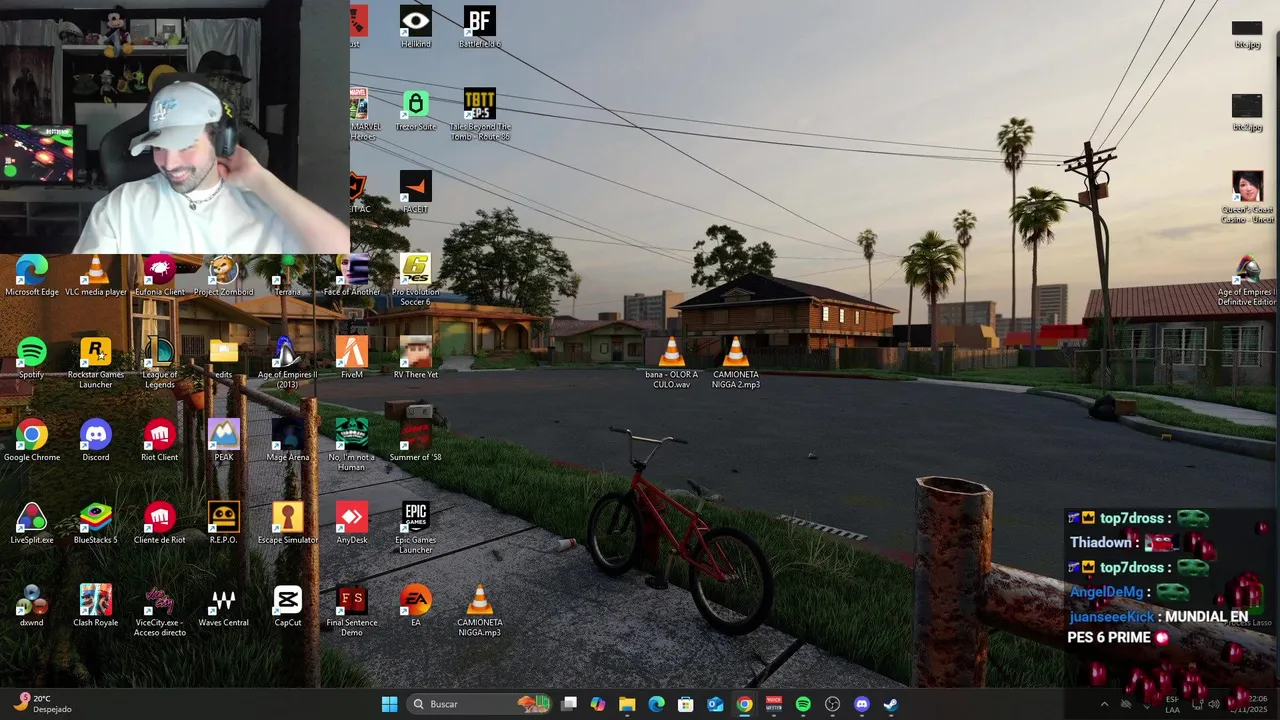Select Tales Beyond The Tomb icon

480,115
